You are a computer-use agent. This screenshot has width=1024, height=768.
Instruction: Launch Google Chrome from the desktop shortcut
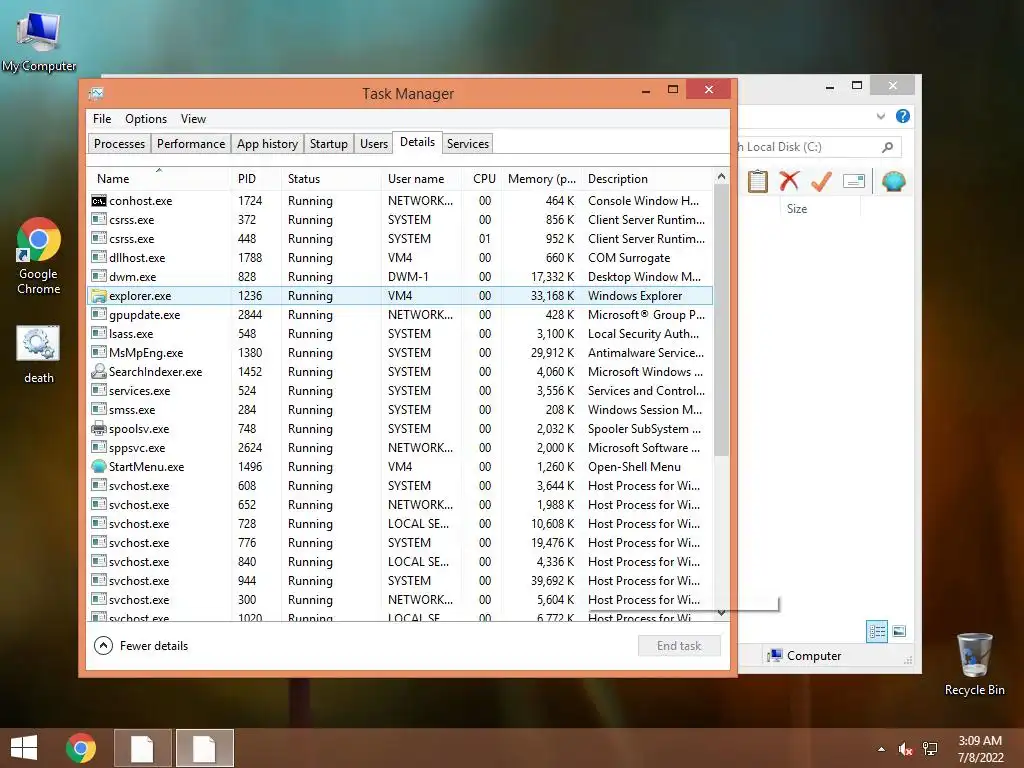coord(39,255)
